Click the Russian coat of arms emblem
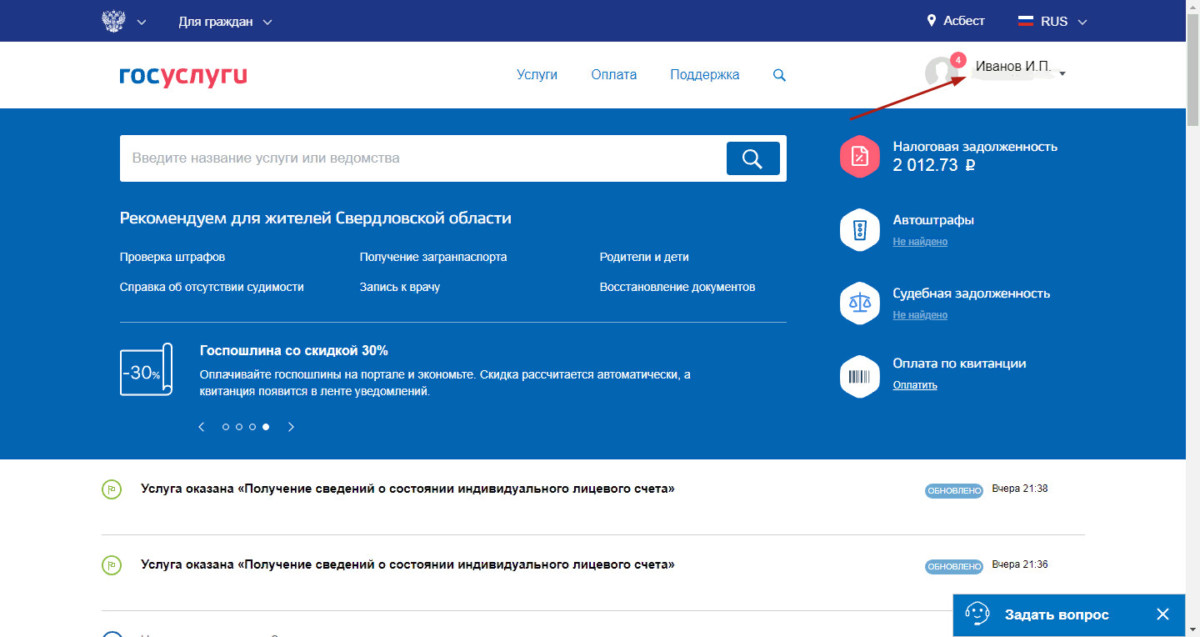1200x637 pixels. pyautogui.click(x=113, y=21)
